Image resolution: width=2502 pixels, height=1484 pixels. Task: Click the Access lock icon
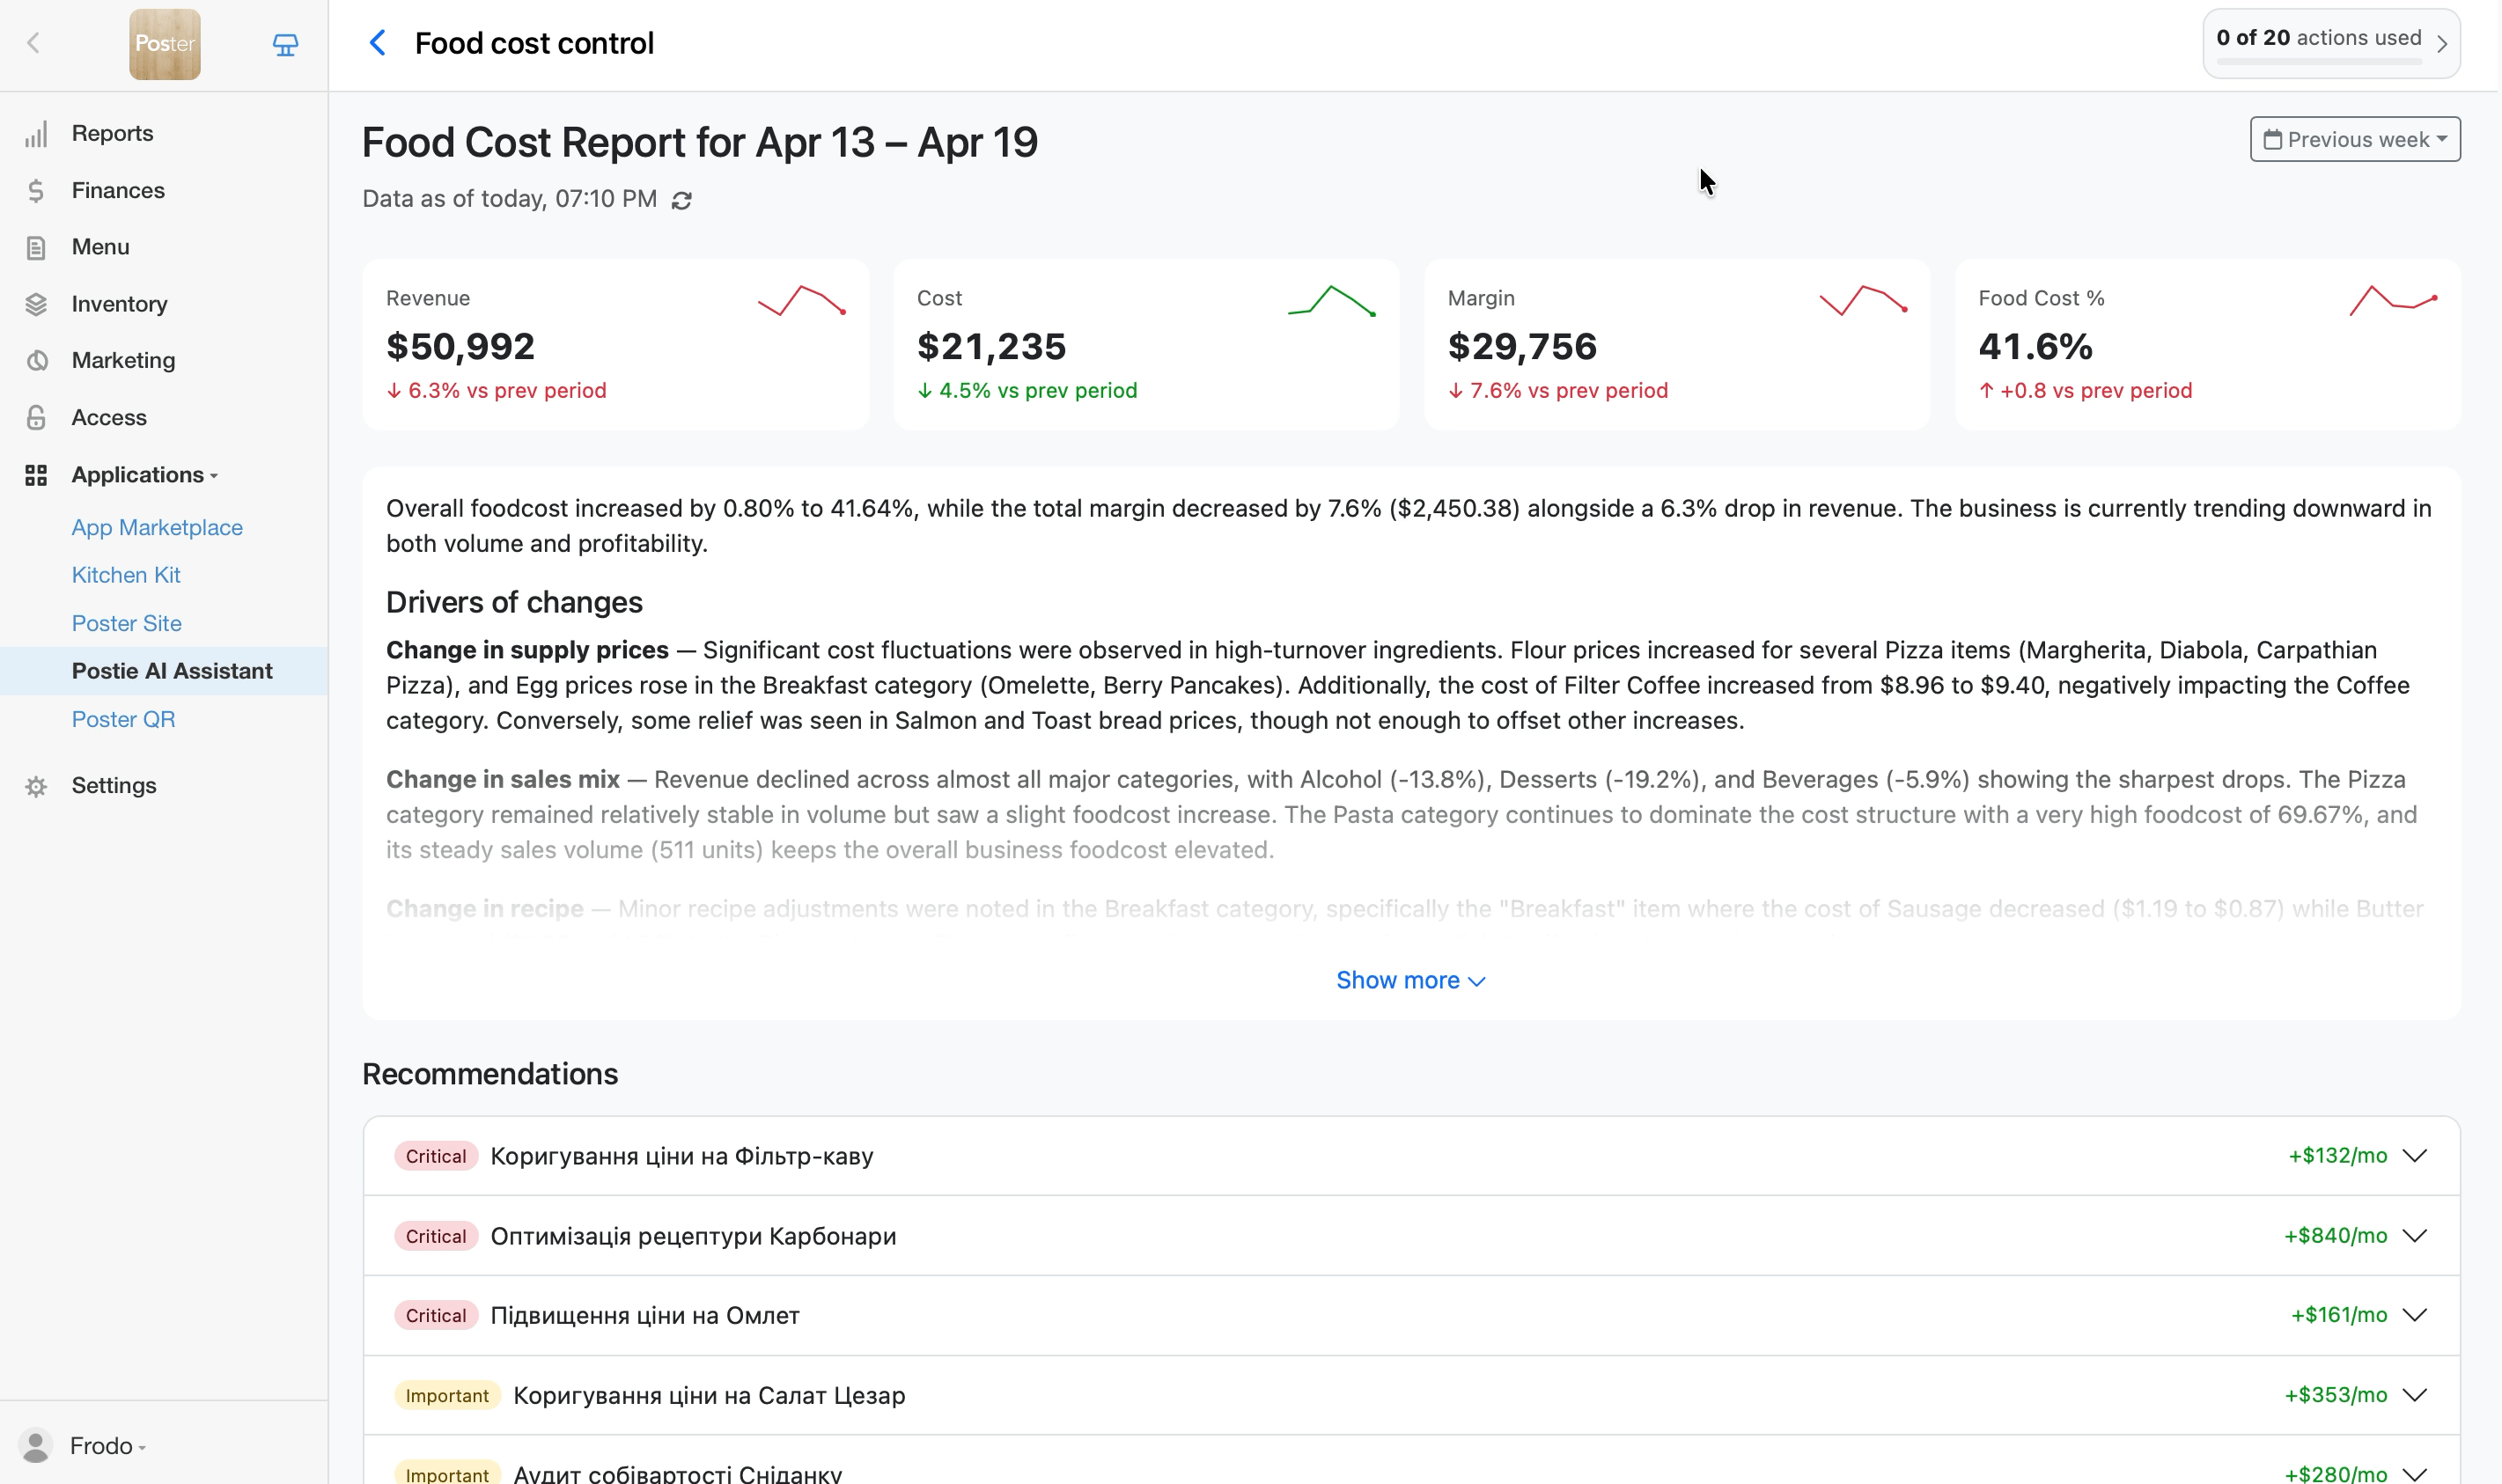point(36,418)
